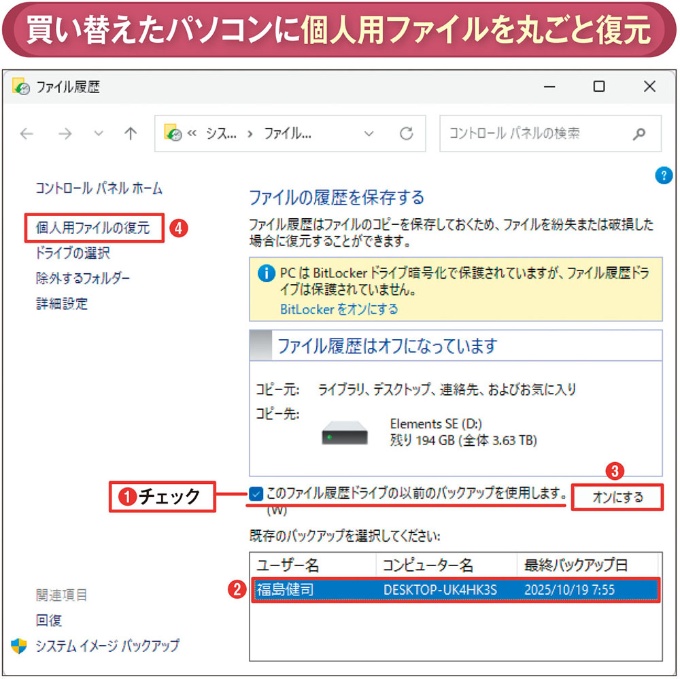Screen dimensions: 680x679
Task: Open help with the blue question mark
Action: pos(663,176)
